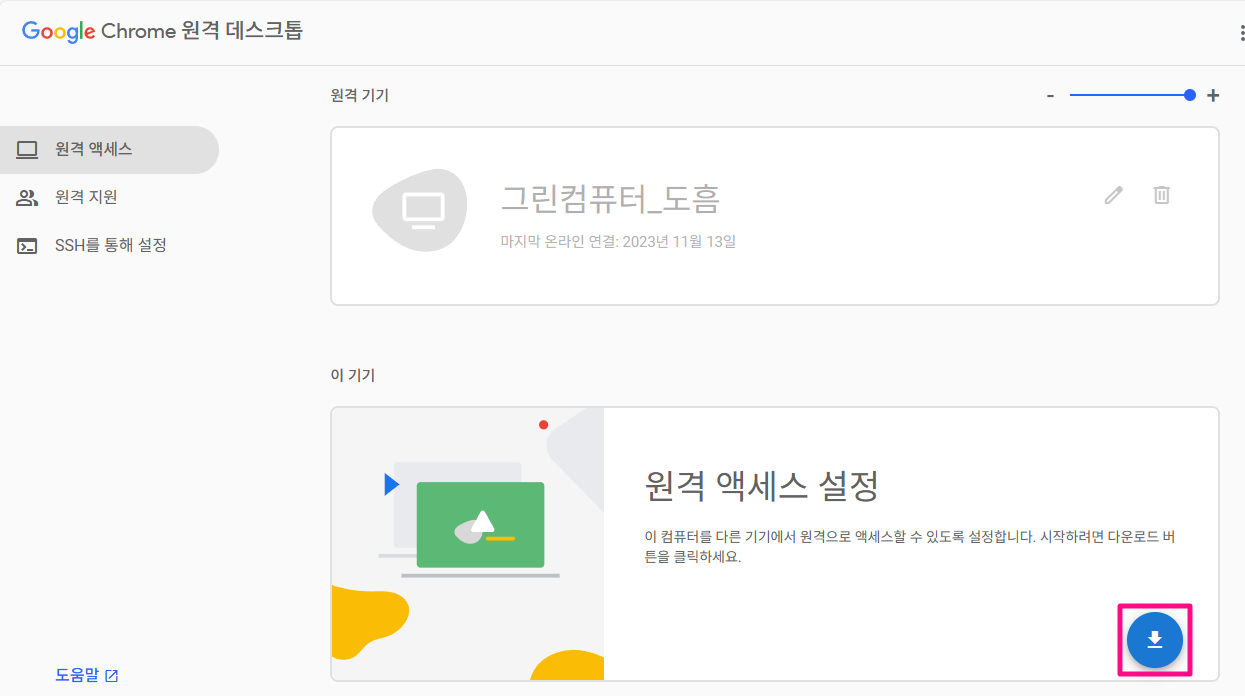
Task: Open the 원격 지원 sidebar tab
Action: click(x=108, y=198)
